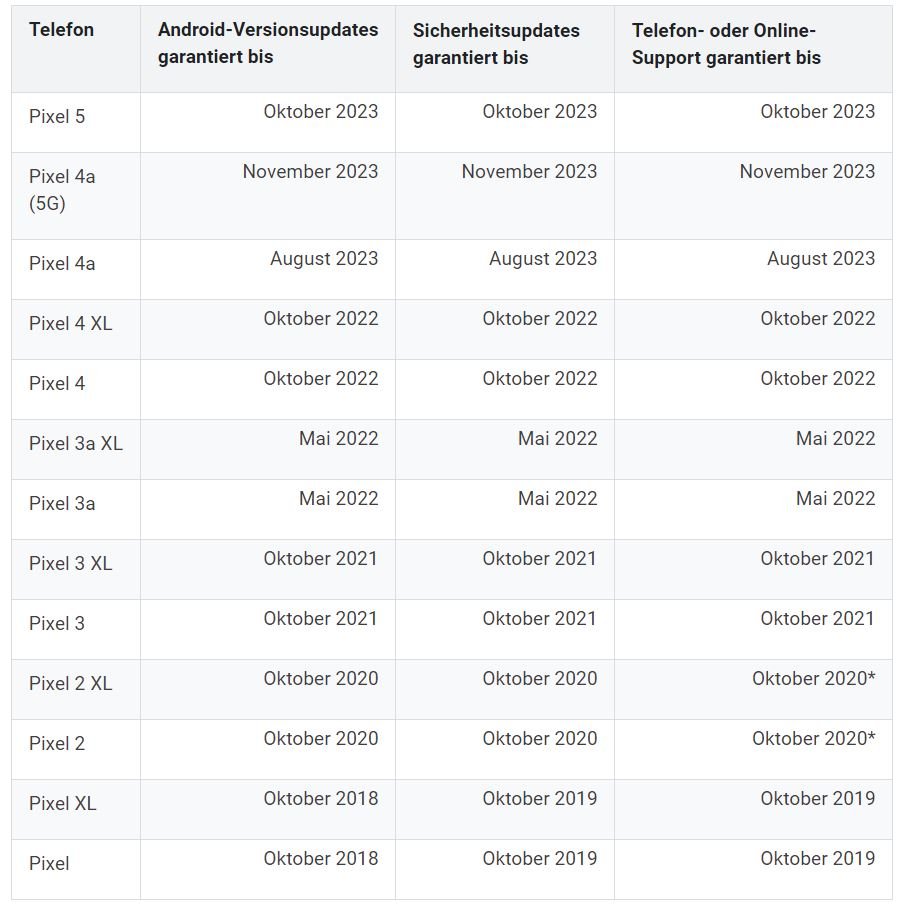The image size is (909, 910).
Task: Click the Sicherheitsupdates garantiert bis header
Action: [495, 43]
